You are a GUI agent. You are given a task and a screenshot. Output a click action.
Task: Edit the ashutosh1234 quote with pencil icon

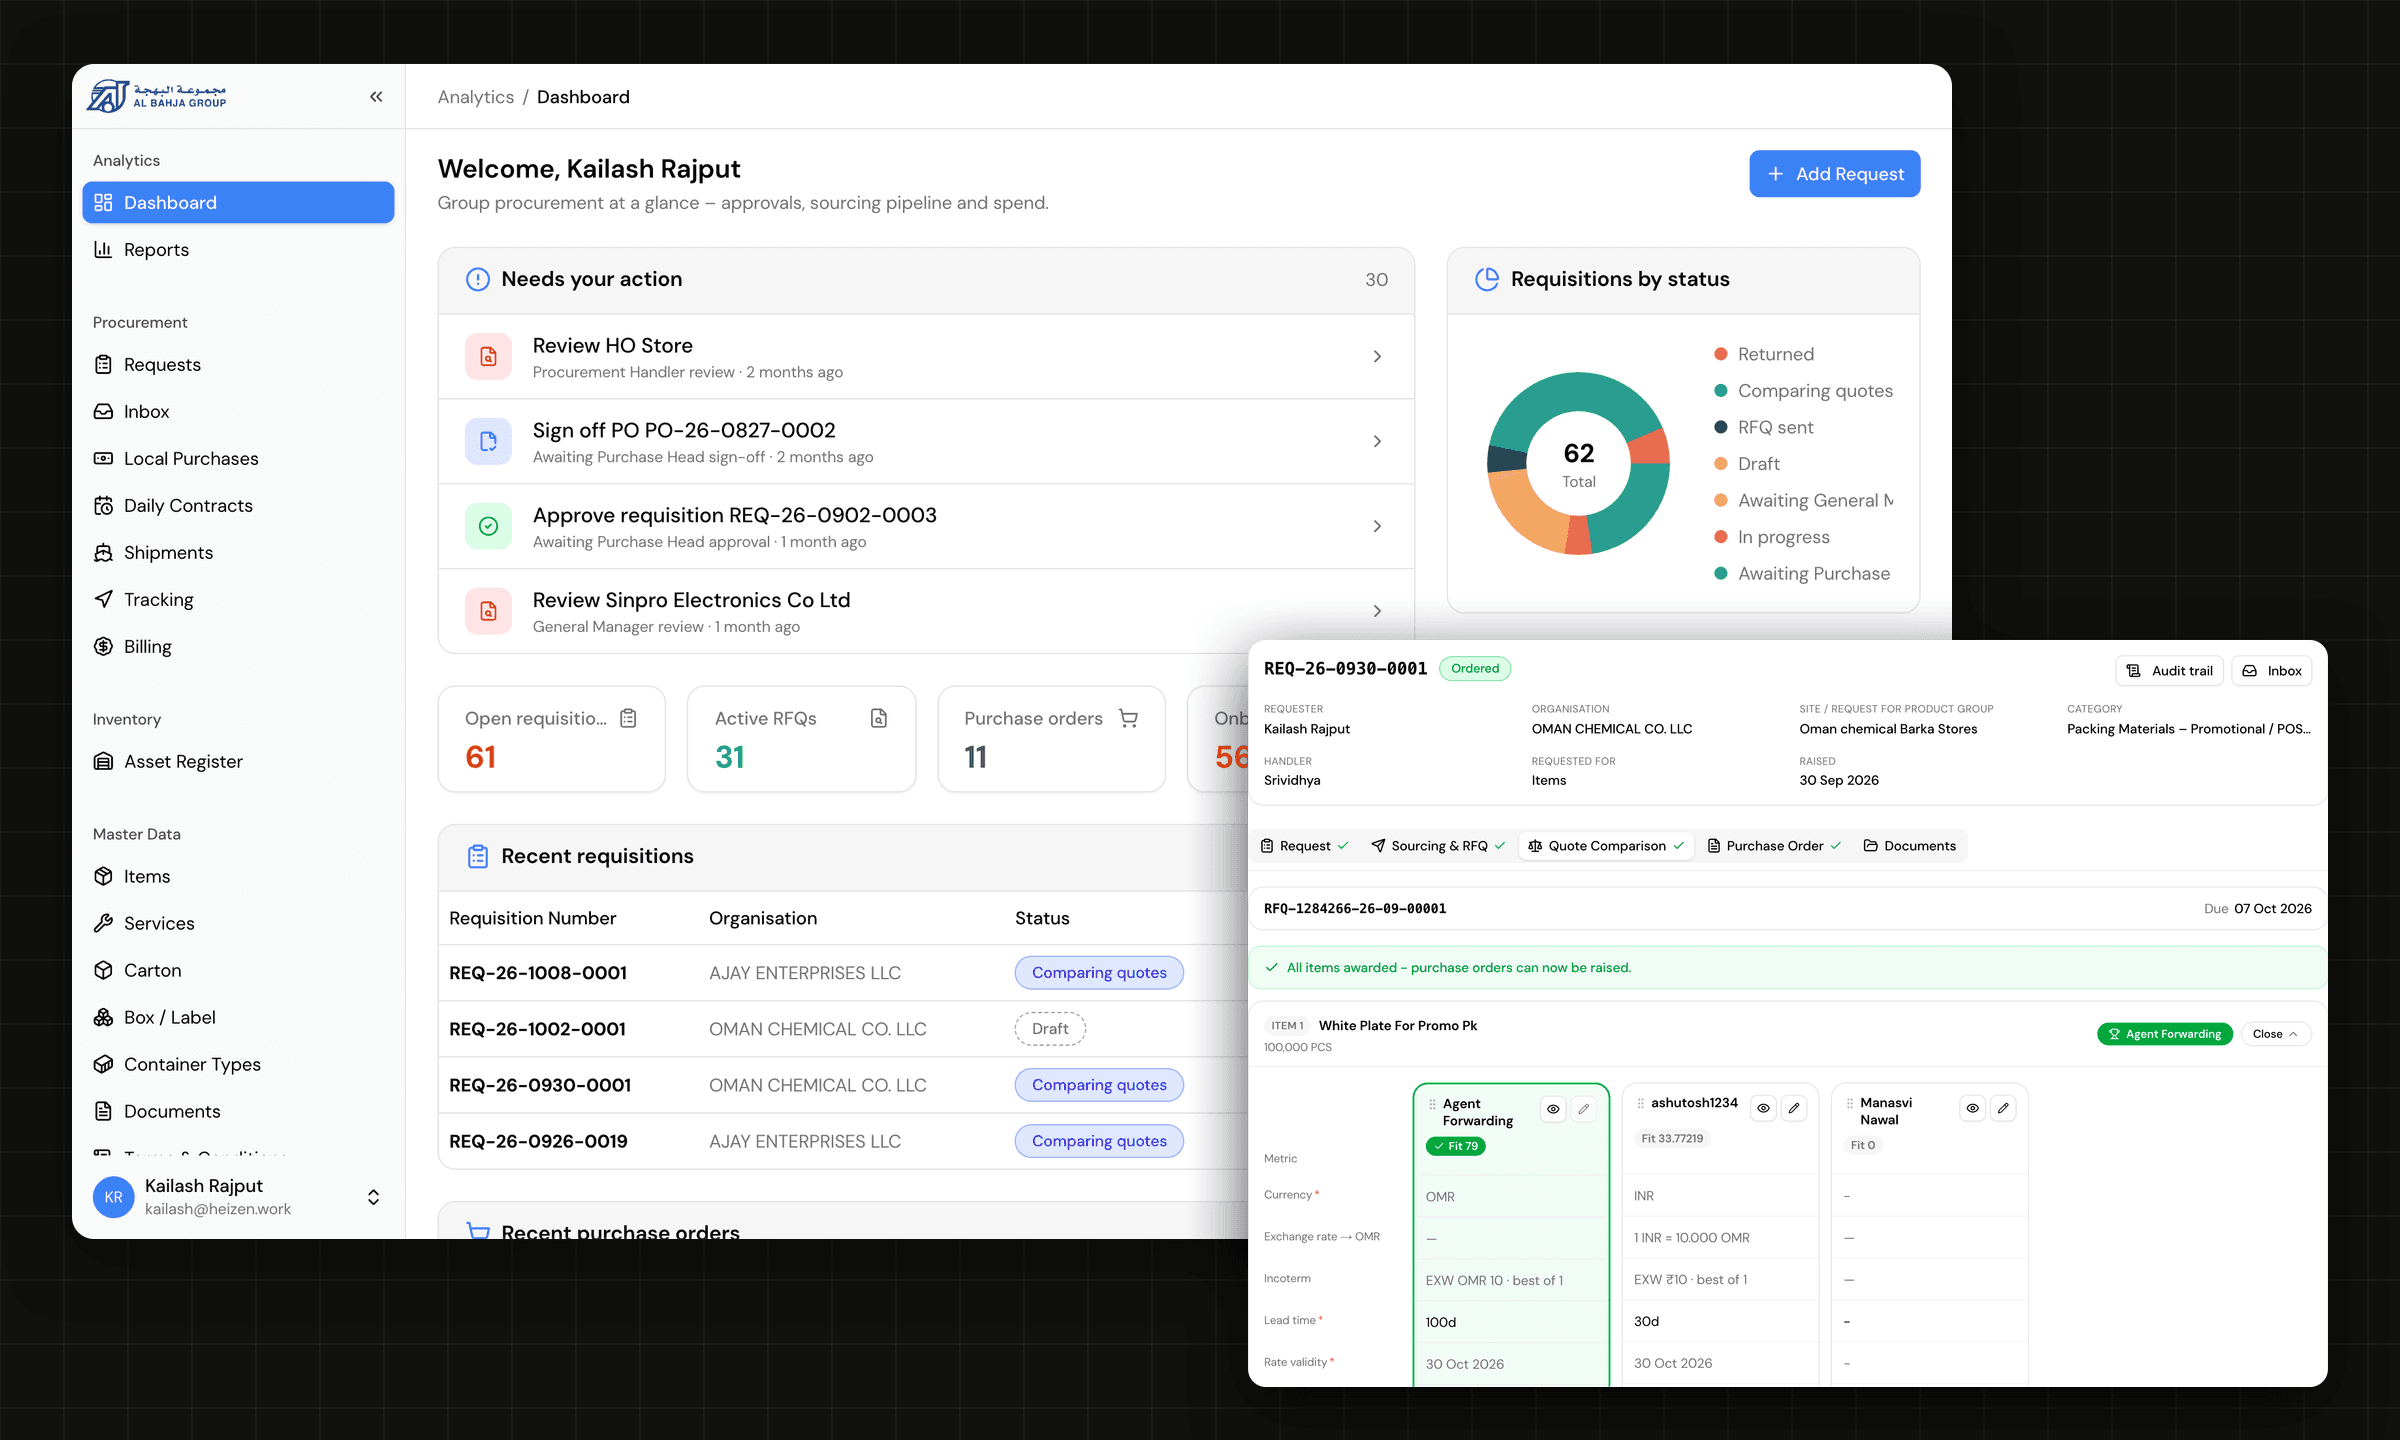click(1794, 1108)
